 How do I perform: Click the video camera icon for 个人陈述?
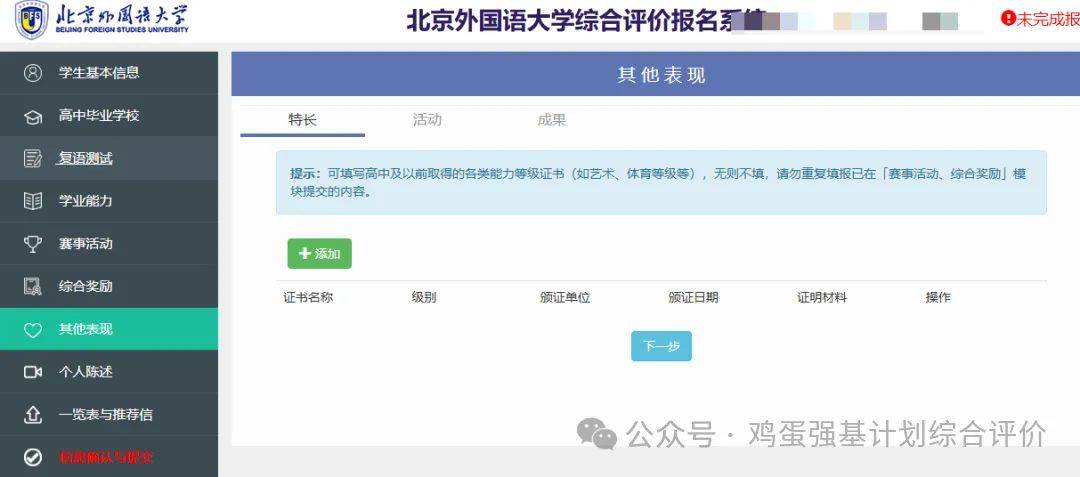(x=33, y=372)
